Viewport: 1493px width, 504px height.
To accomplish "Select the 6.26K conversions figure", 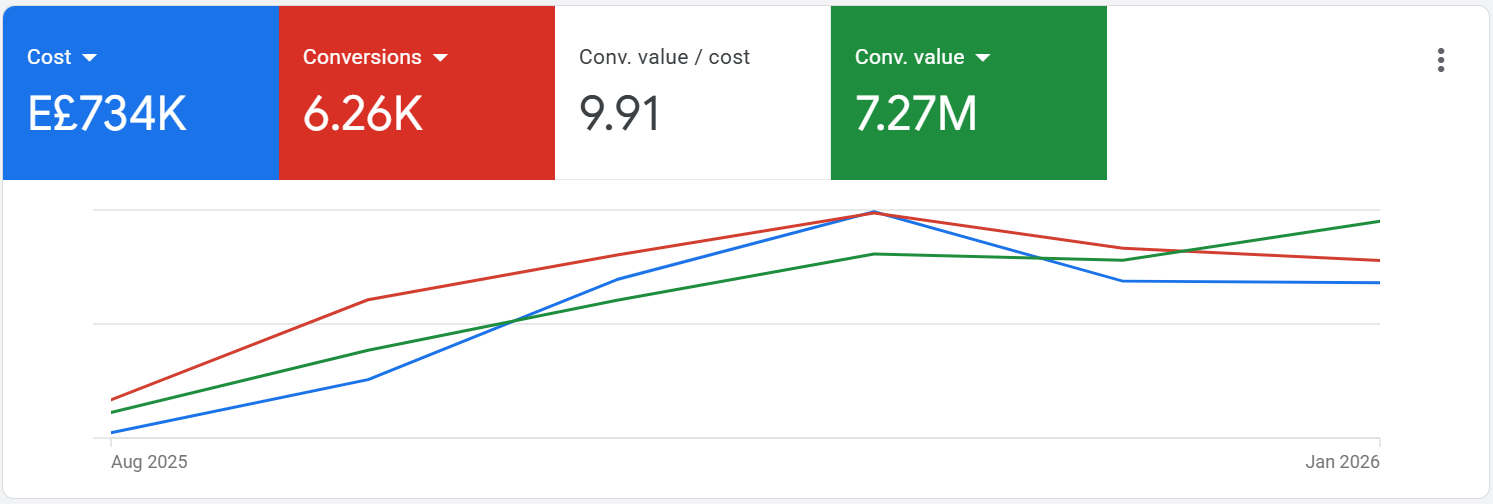I will [363, 115].
